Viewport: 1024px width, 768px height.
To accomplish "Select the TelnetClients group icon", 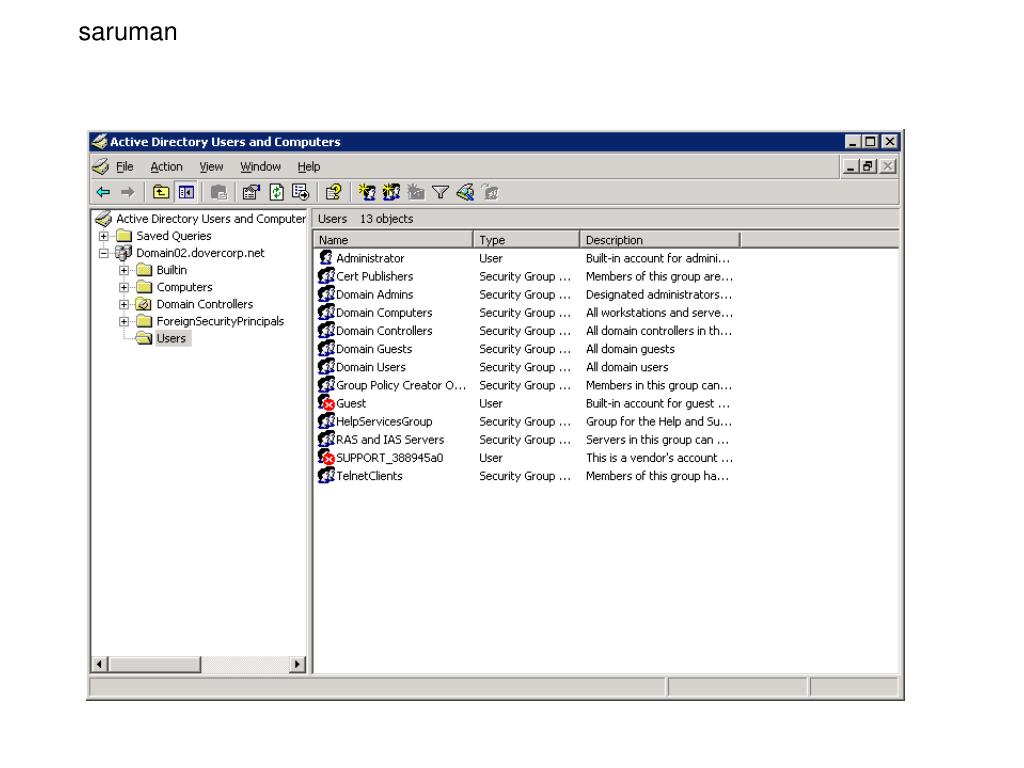I will pos(326,476).
